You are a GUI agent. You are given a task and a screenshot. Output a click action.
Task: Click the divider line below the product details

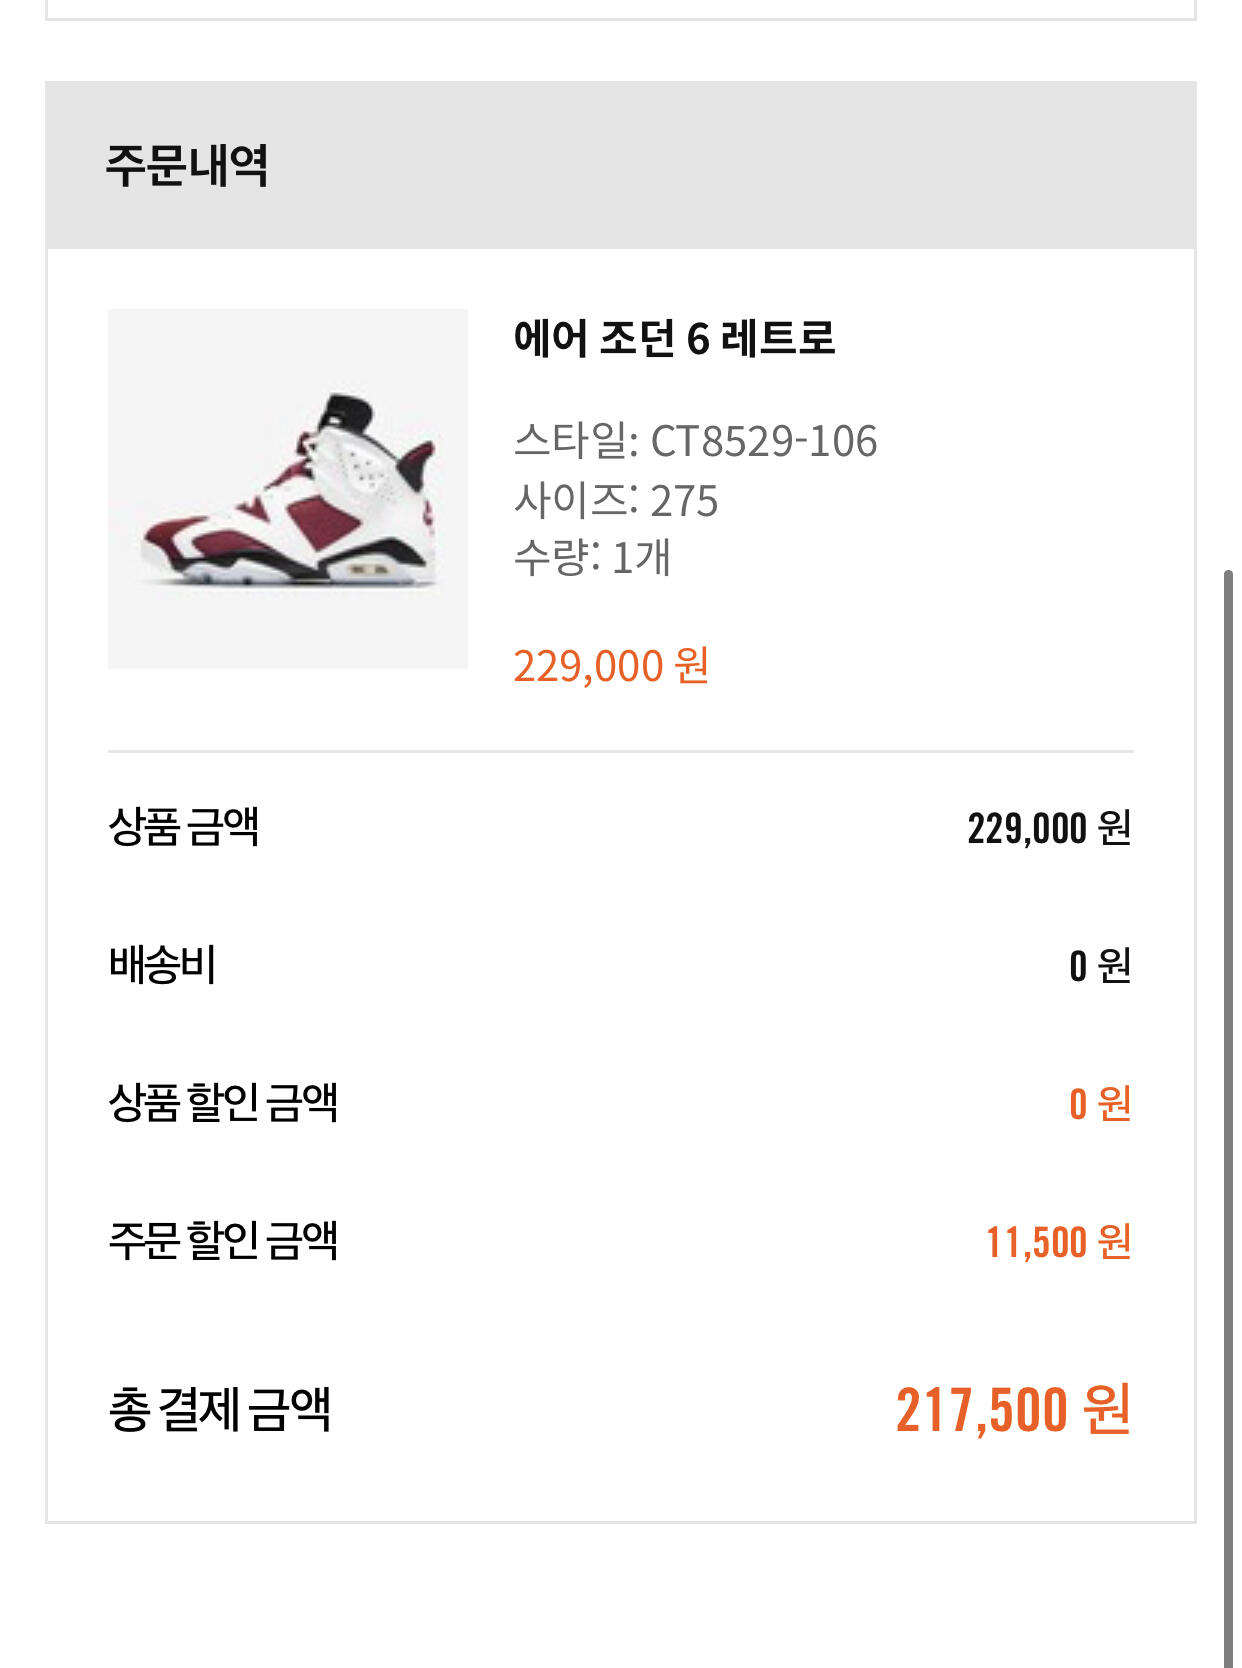(x=620, y=751)
